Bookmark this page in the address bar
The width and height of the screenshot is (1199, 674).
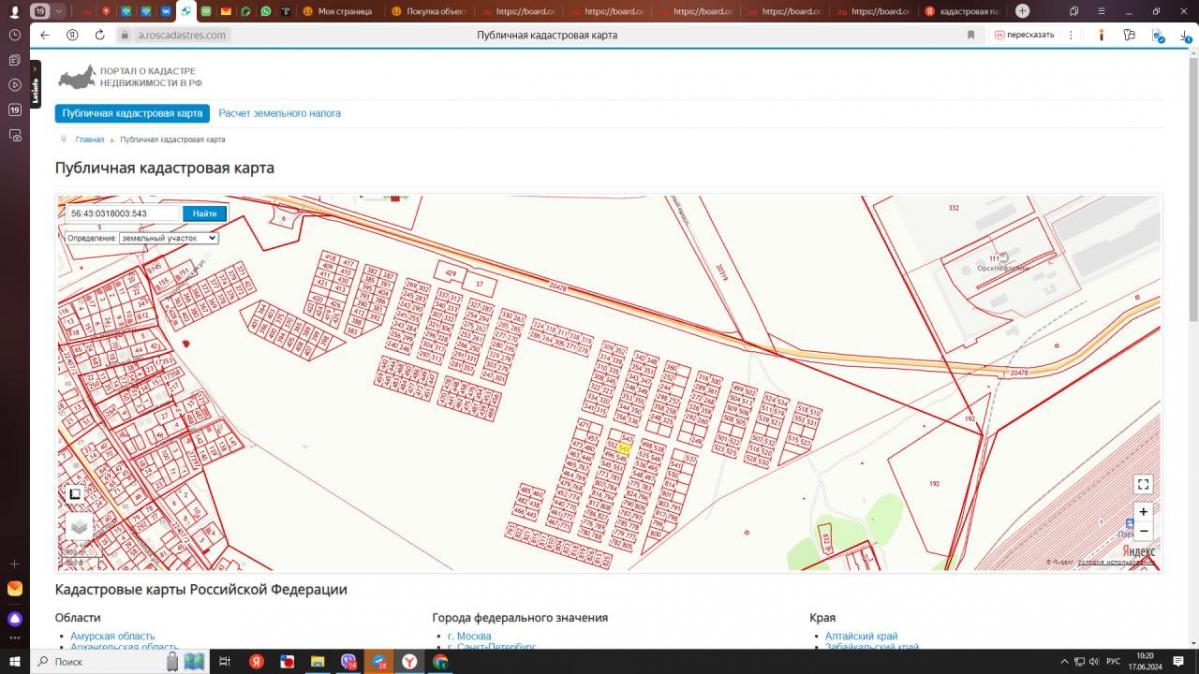[970, 35]
